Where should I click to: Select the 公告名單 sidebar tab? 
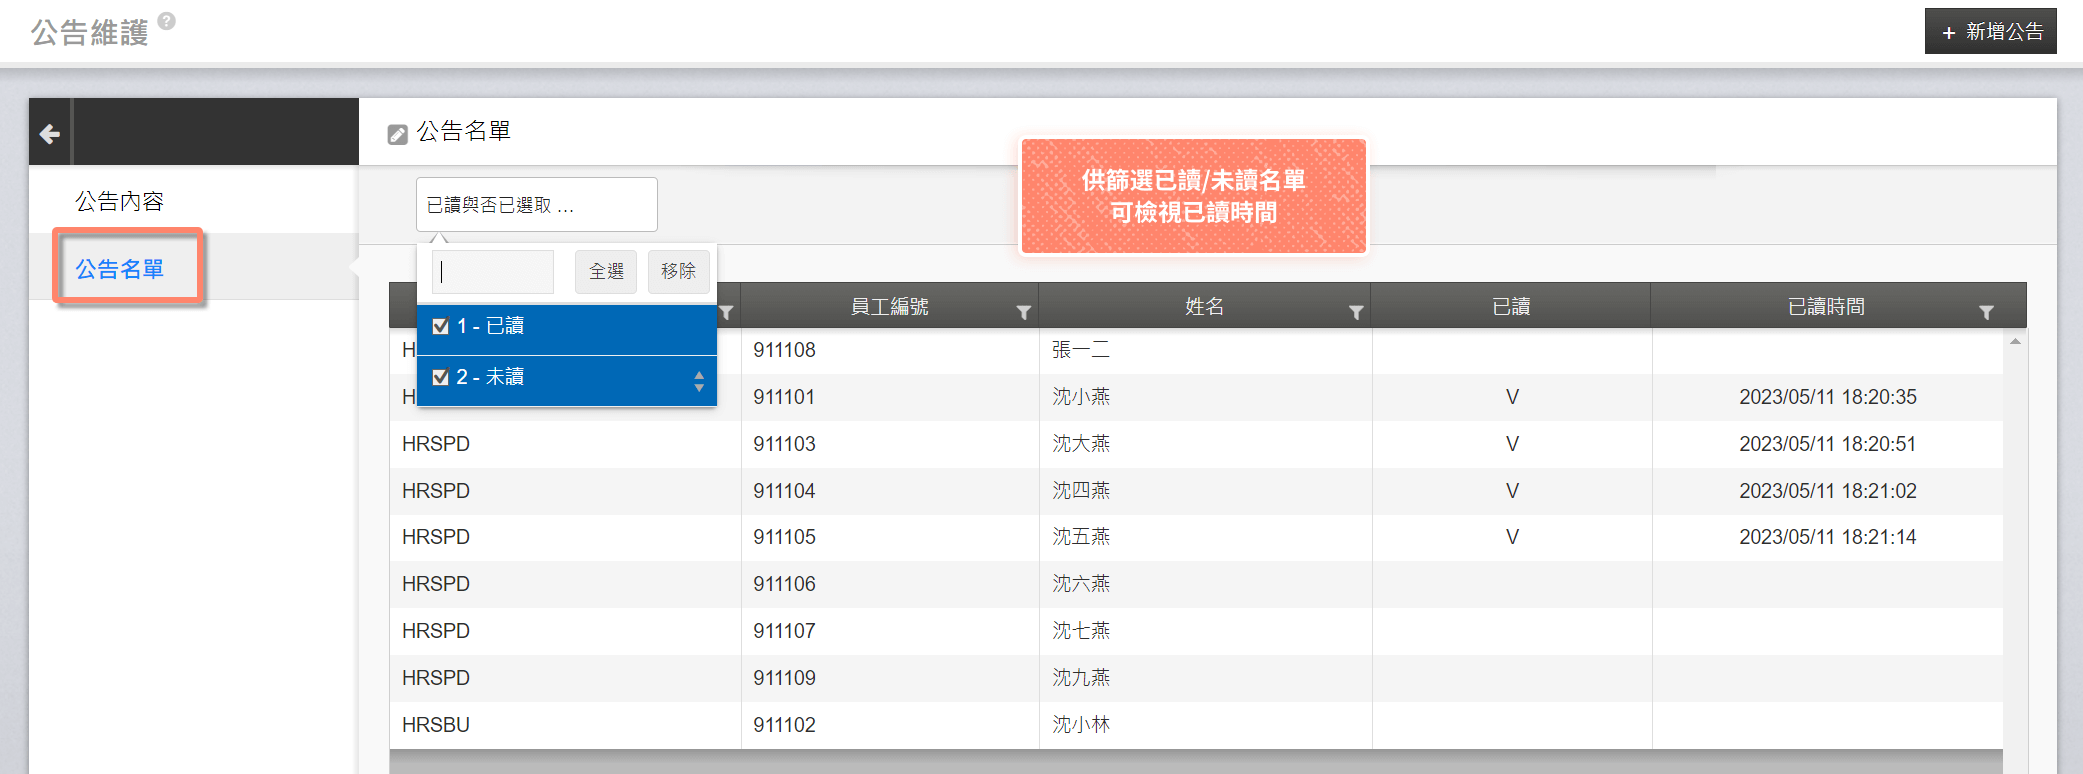click(x=120, y=269)
